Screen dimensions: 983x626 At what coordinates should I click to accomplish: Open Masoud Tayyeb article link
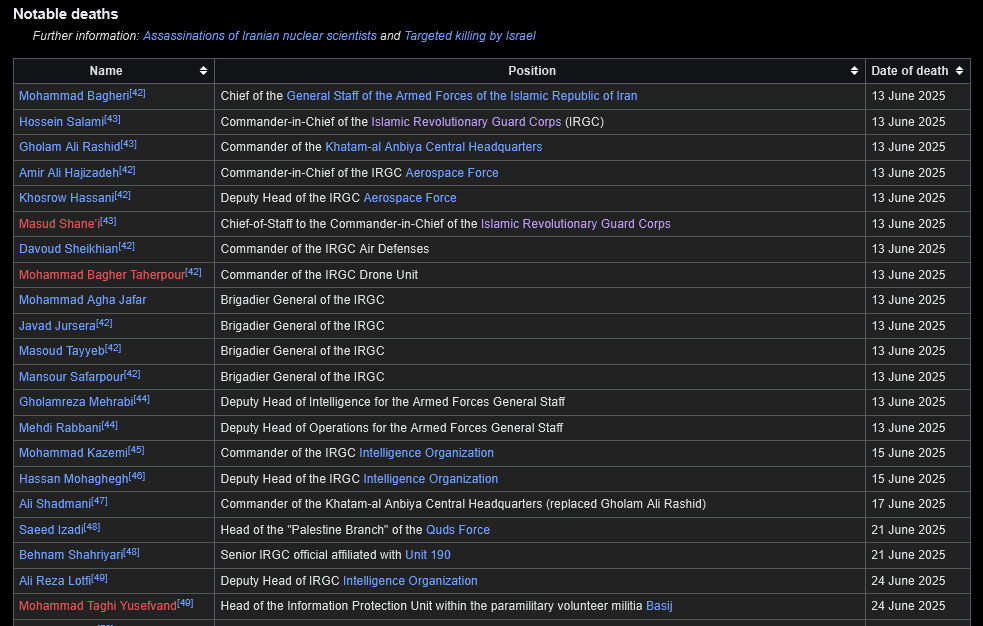click(61, 351)
